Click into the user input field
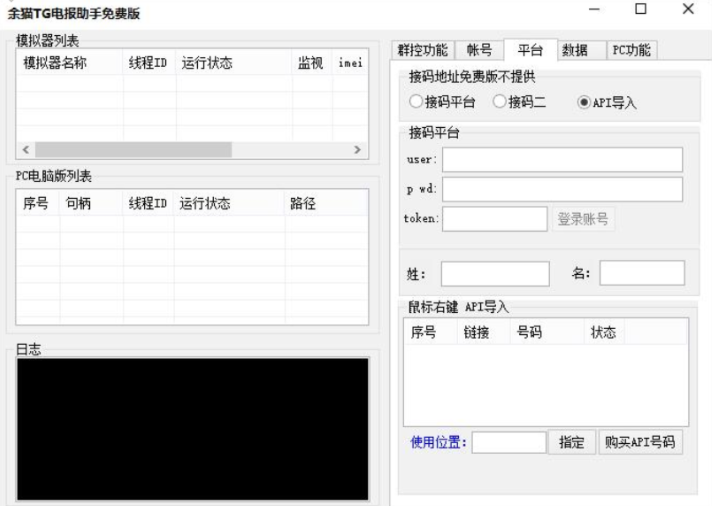This screenshot has width=712, height=506. coord(562,160)
